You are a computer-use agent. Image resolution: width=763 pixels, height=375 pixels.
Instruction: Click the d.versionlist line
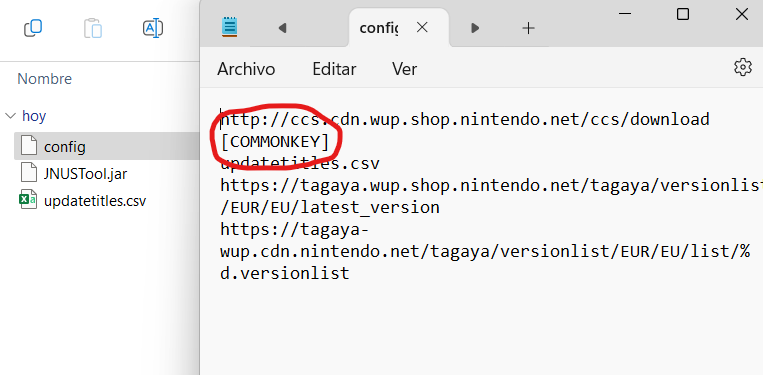click(285, 273)
